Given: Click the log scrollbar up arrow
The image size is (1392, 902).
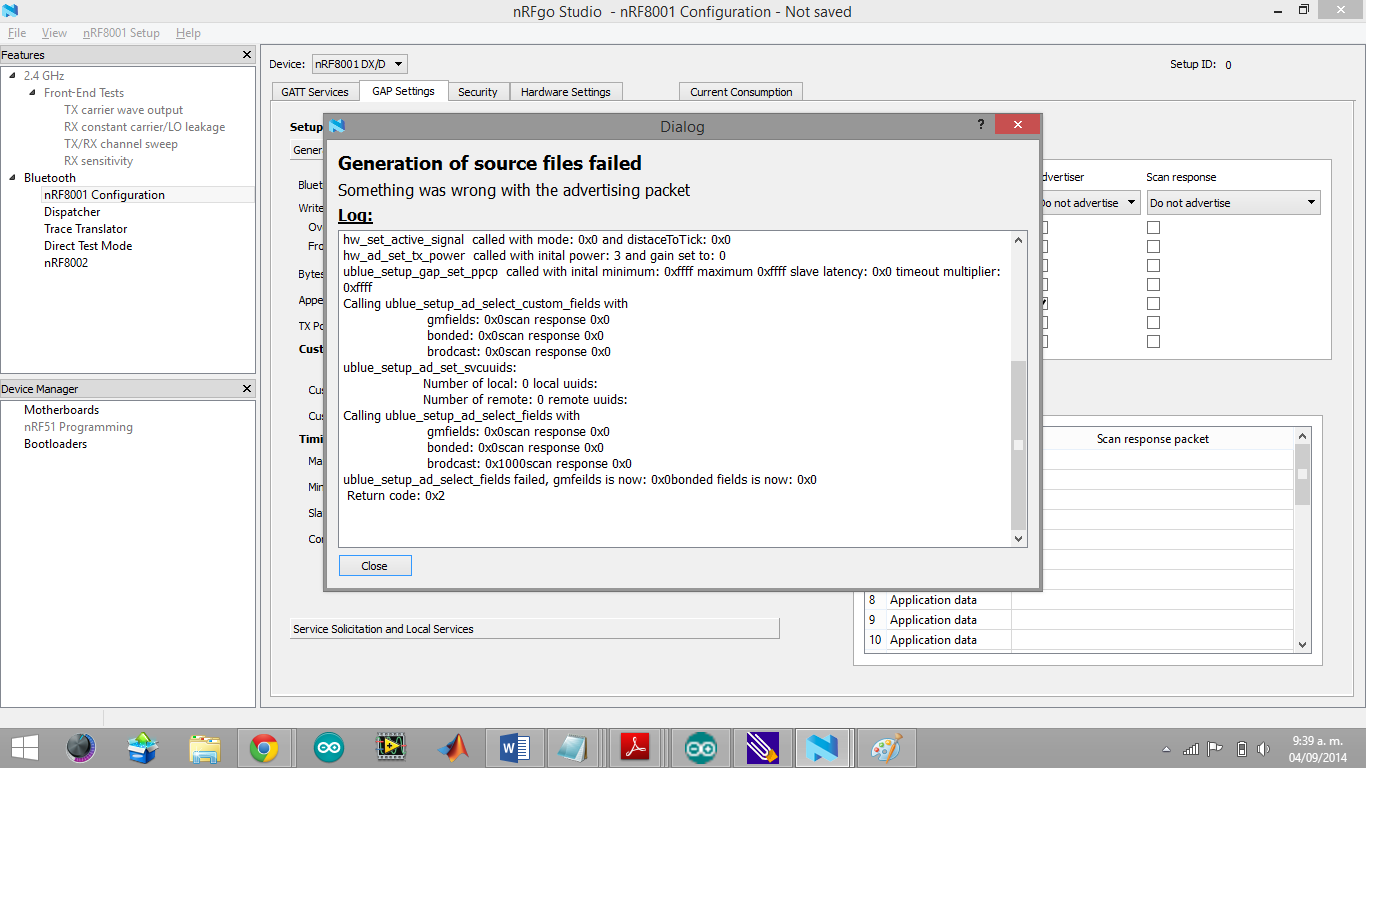Looking at the screenshot, I should click(x=1019, y=240).
